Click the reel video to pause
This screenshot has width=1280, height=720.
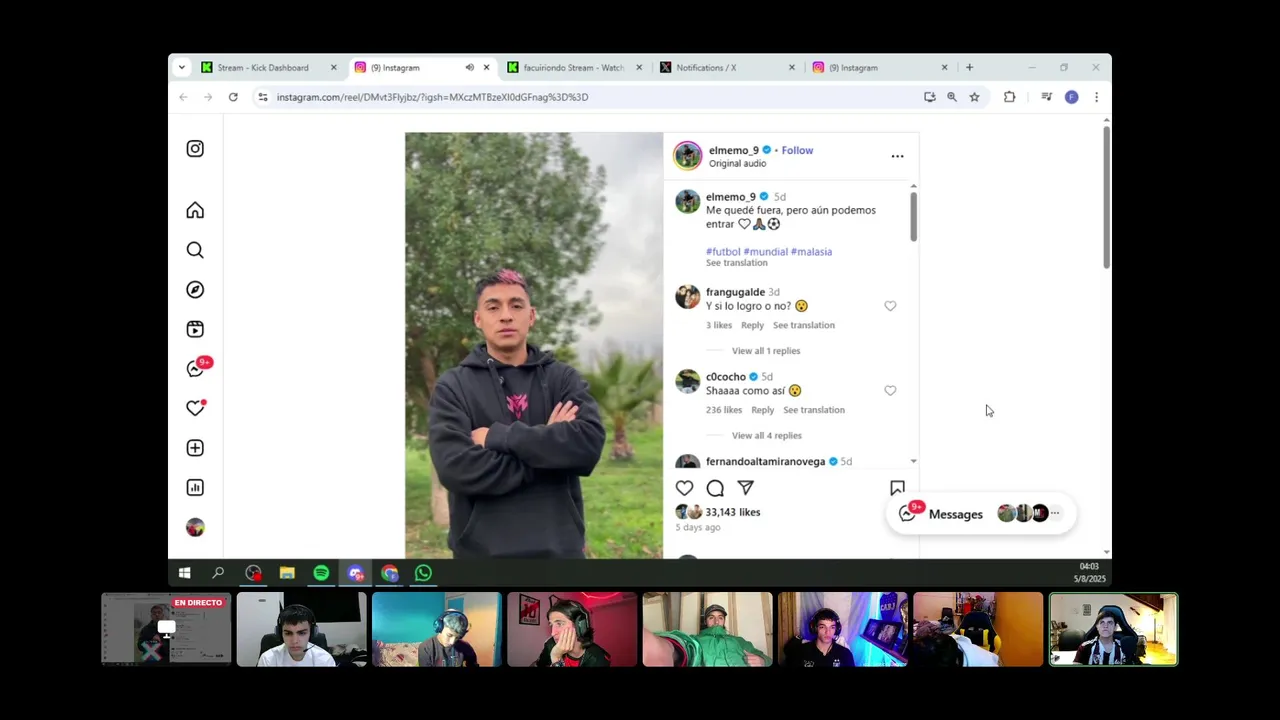[x=534, y=345]
